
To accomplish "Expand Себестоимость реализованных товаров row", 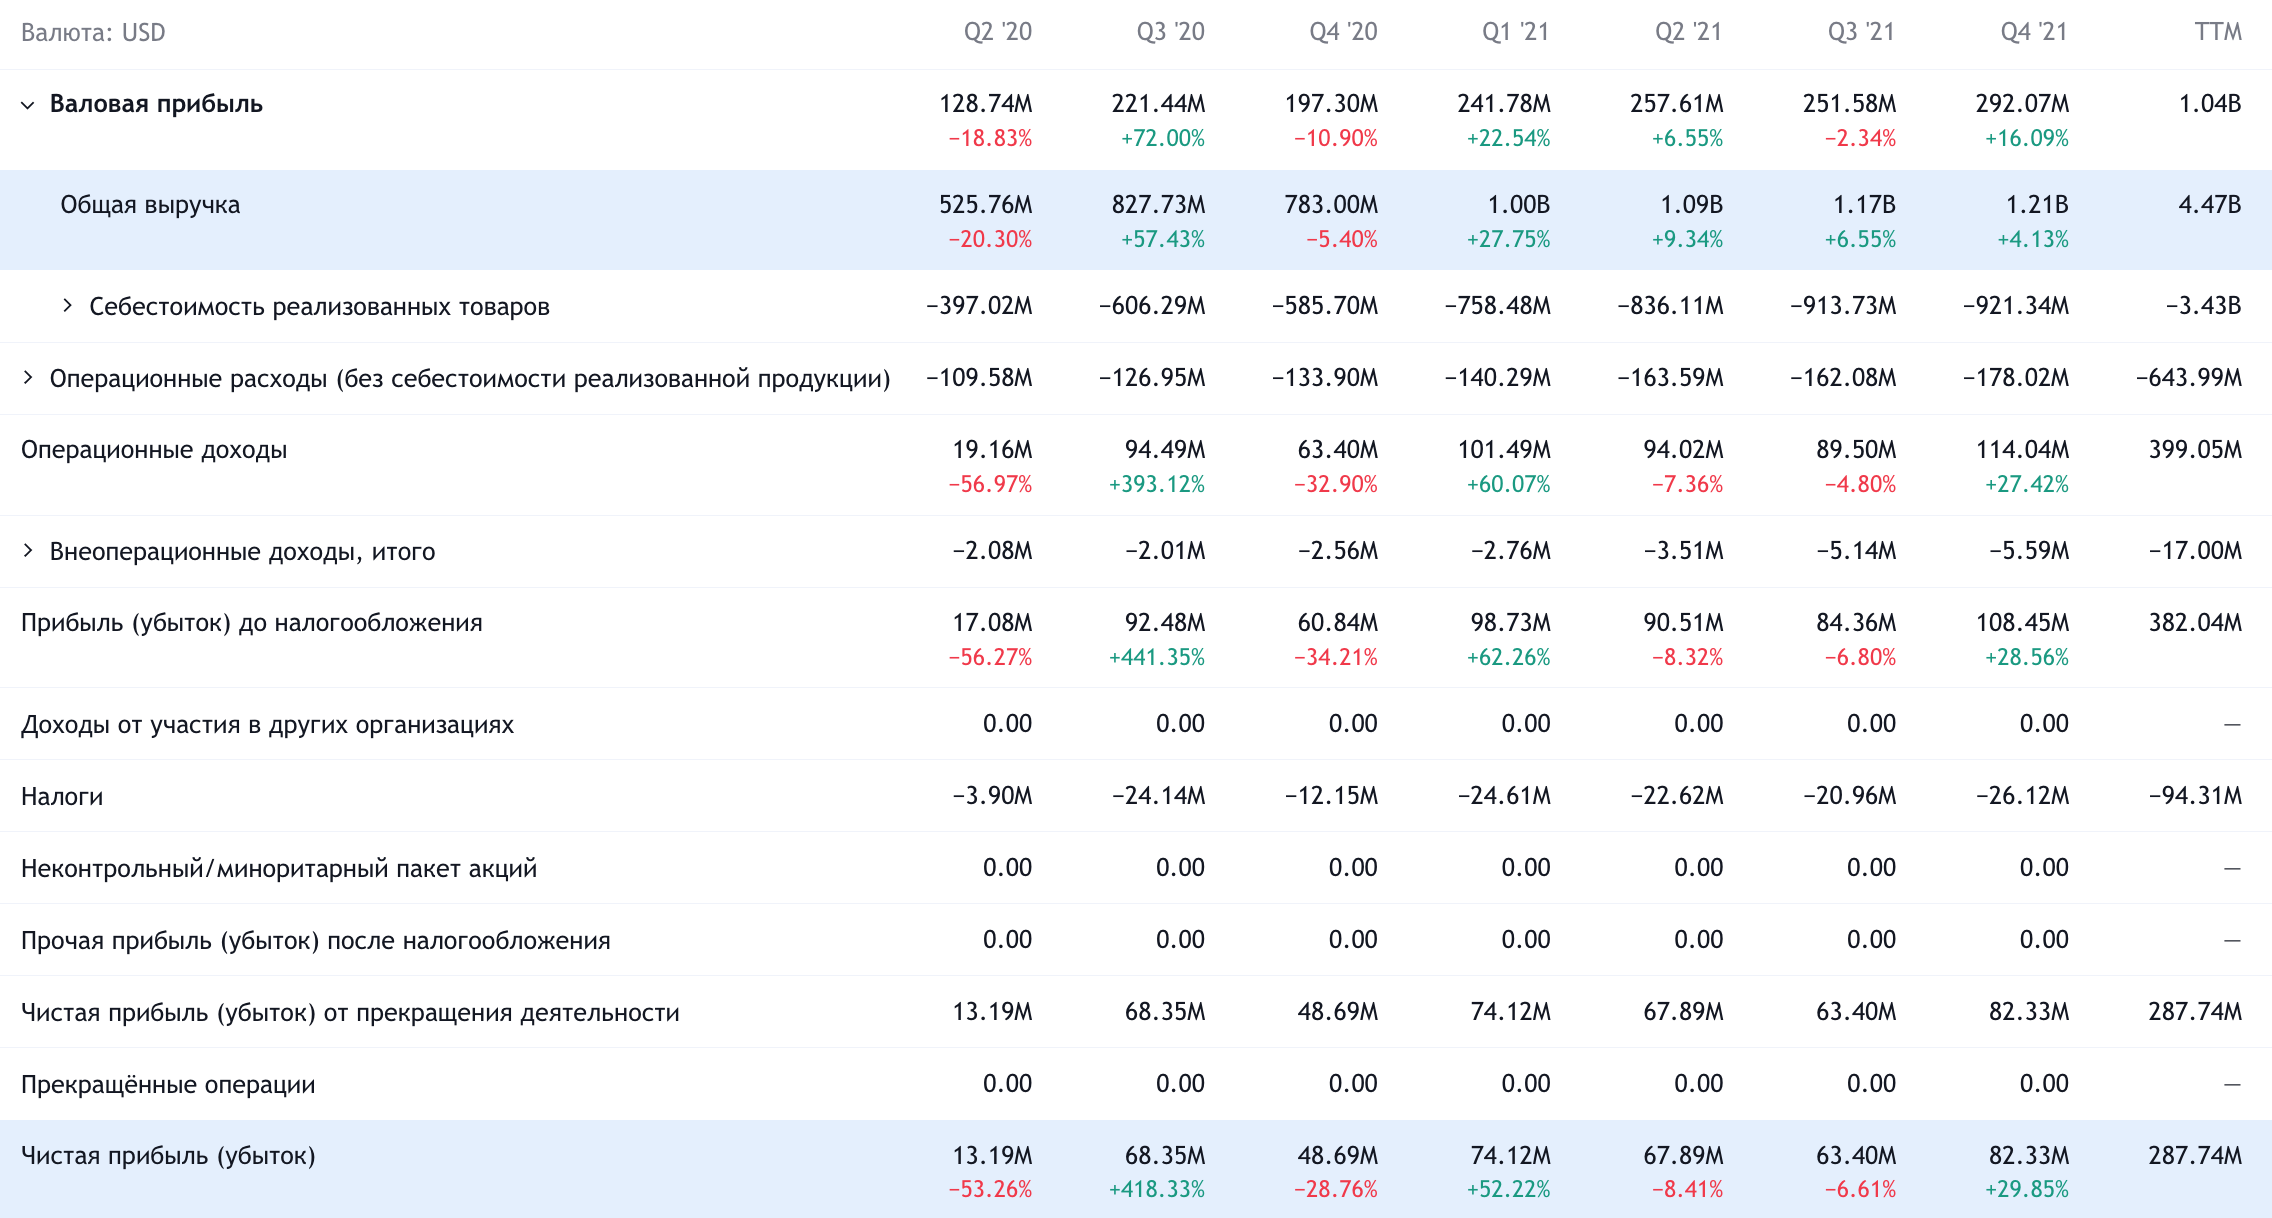I will click(x=67, y=306).
